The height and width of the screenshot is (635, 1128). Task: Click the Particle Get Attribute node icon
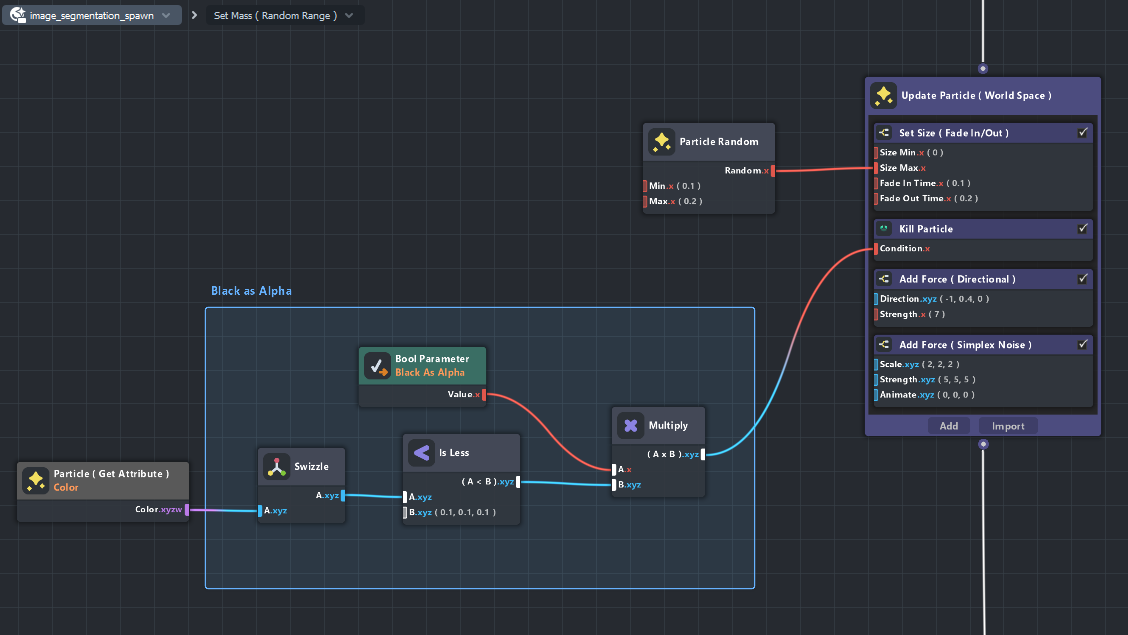click(x=35, y=480)
